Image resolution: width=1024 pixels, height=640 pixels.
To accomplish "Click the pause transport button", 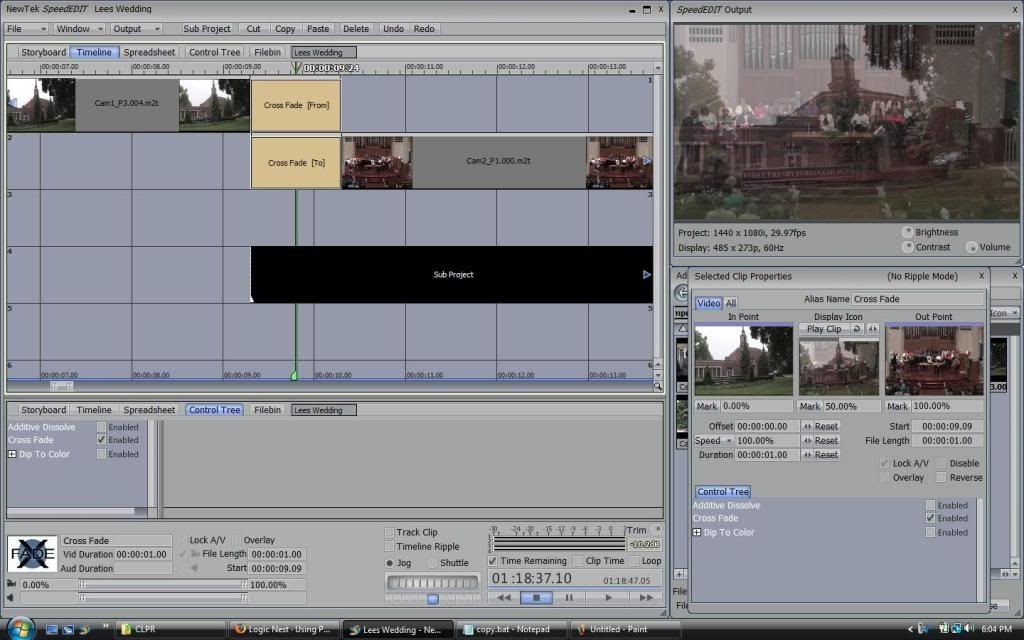I will coord(569,598).
